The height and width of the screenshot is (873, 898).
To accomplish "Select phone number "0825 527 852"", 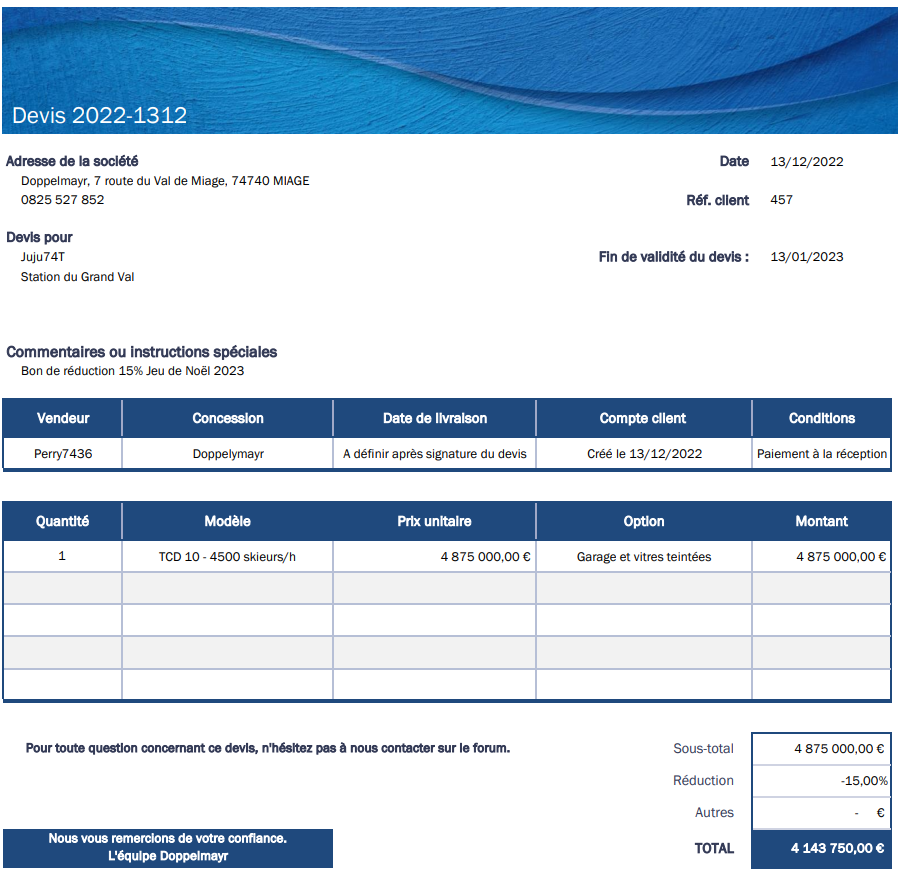I will click(62, 200).
